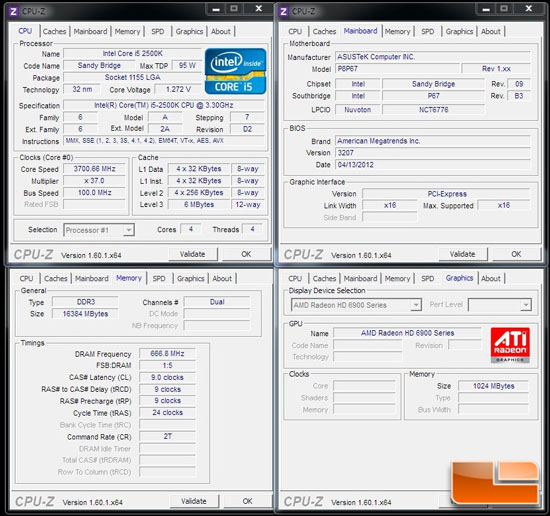Click the Socket 1155 LGA package field
This screenshot has width=550, height=516.
(132, 78)
